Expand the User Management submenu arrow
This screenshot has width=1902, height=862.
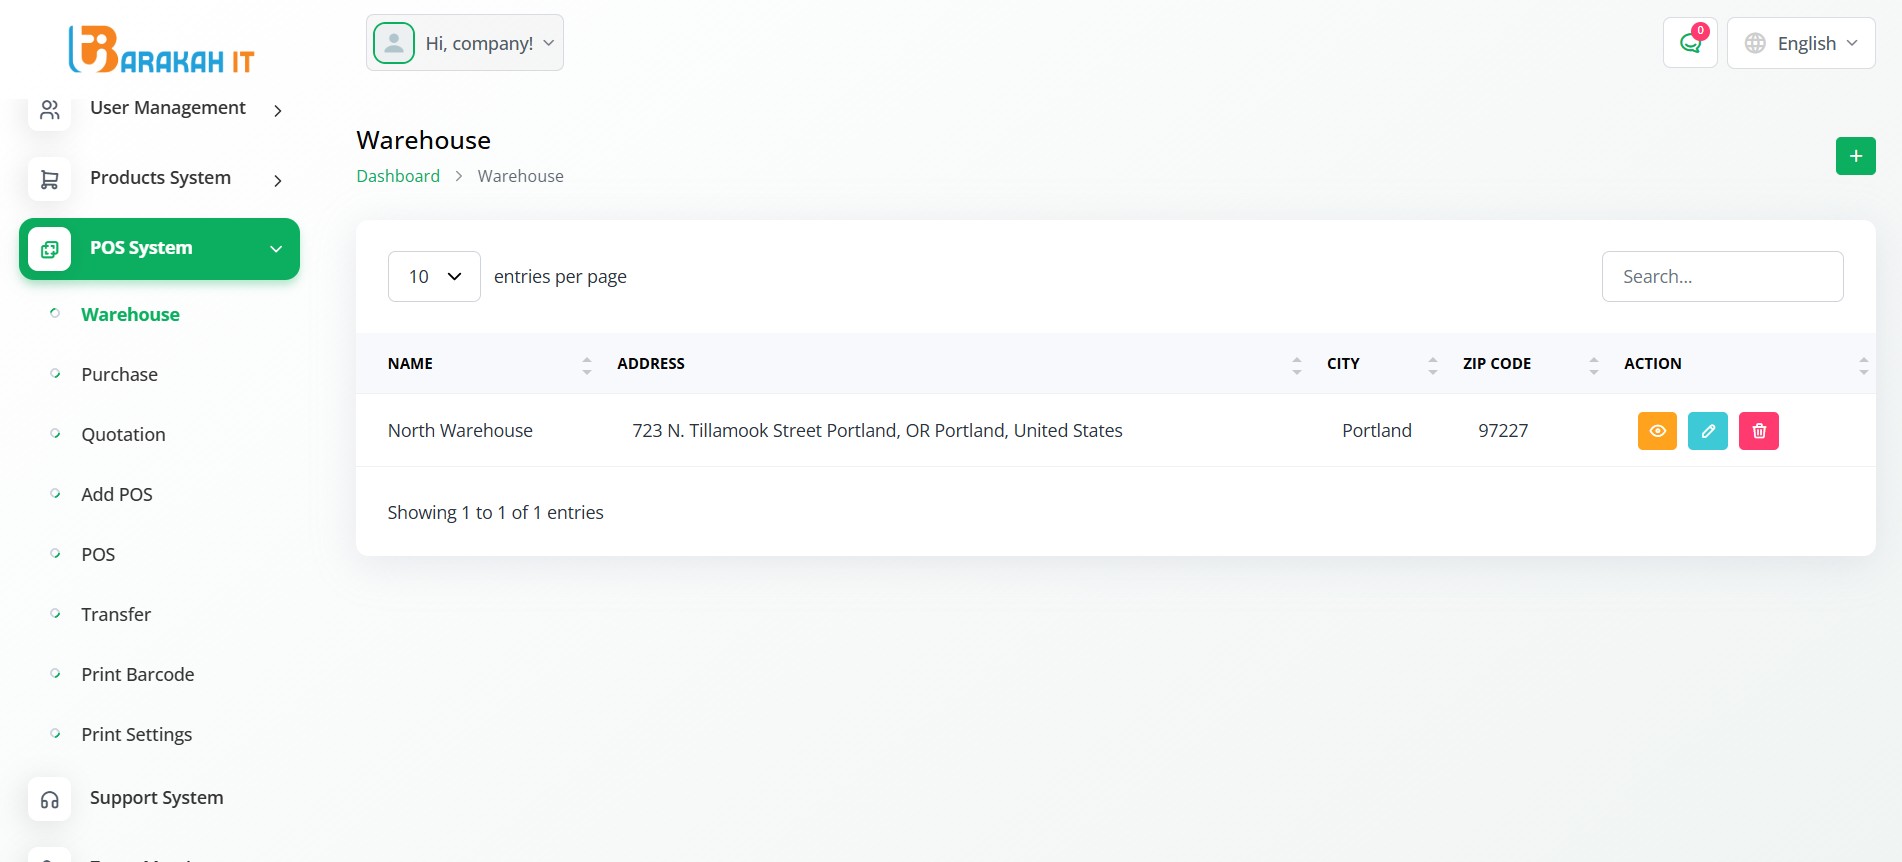point(278,110)
